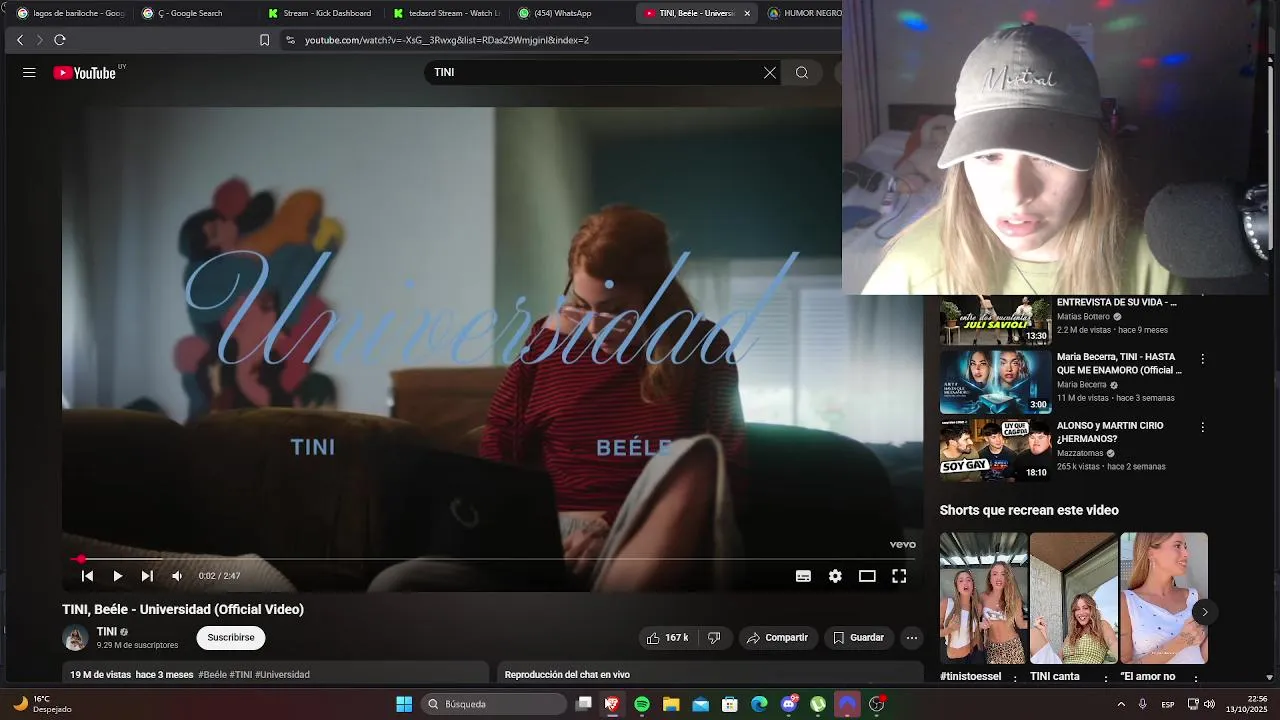Bookmark this page icon
Image resolution: width=1280 pixels, height=720 pixels.
[264, 40]
